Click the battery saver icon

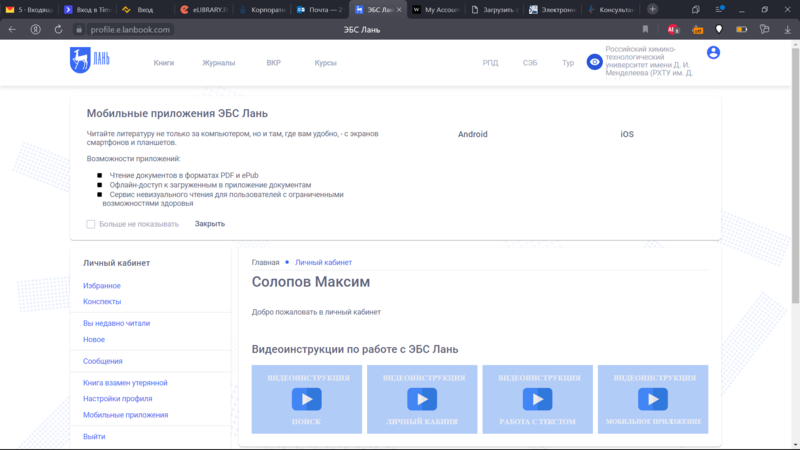(741, 30)
